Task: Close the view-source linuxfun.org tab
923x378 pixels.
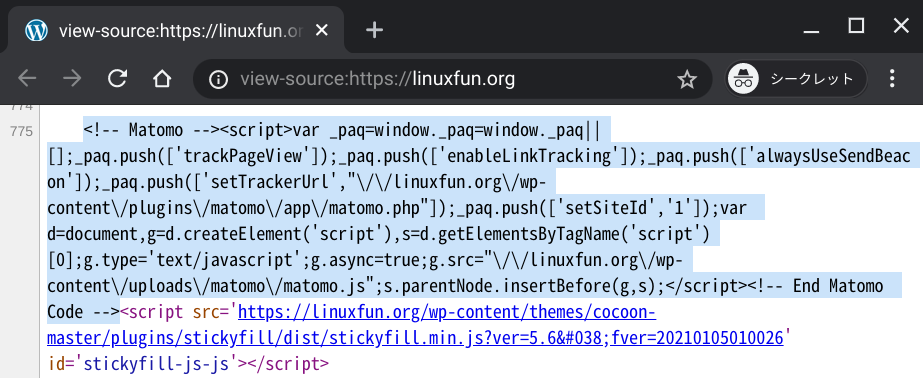Action: [321, 30]
